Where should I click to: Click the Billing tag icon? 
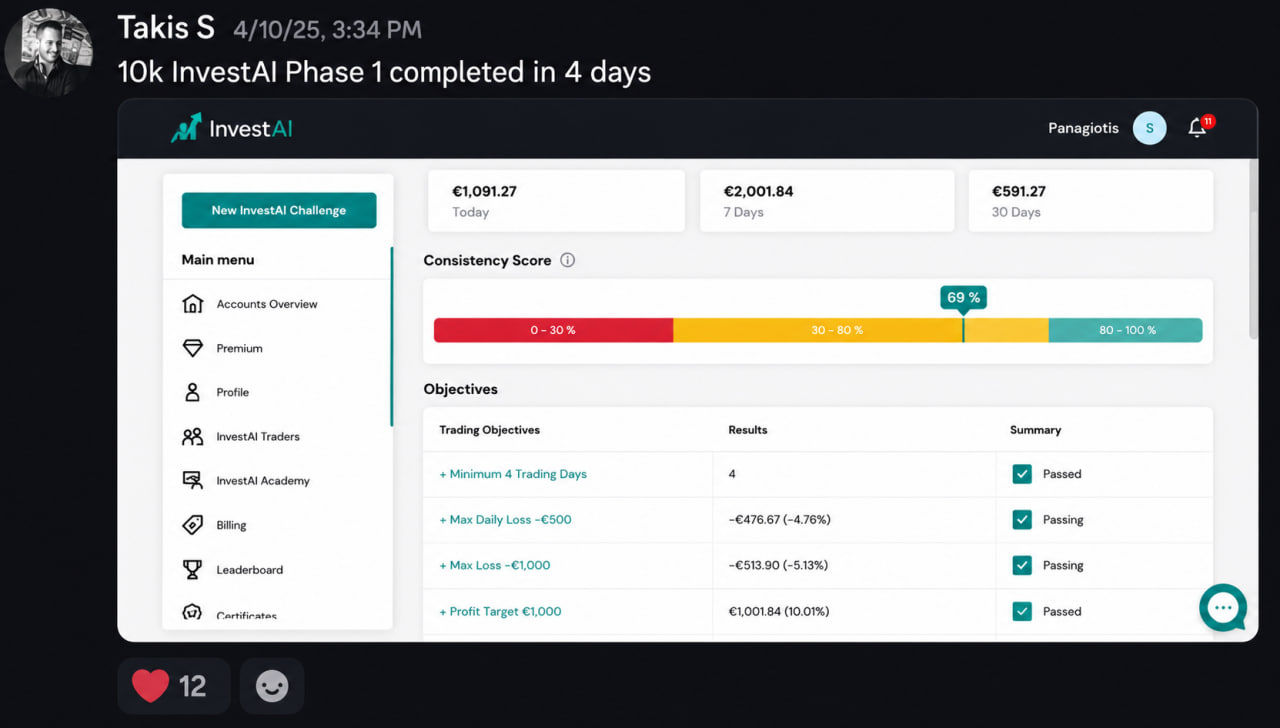pos(193,525)
